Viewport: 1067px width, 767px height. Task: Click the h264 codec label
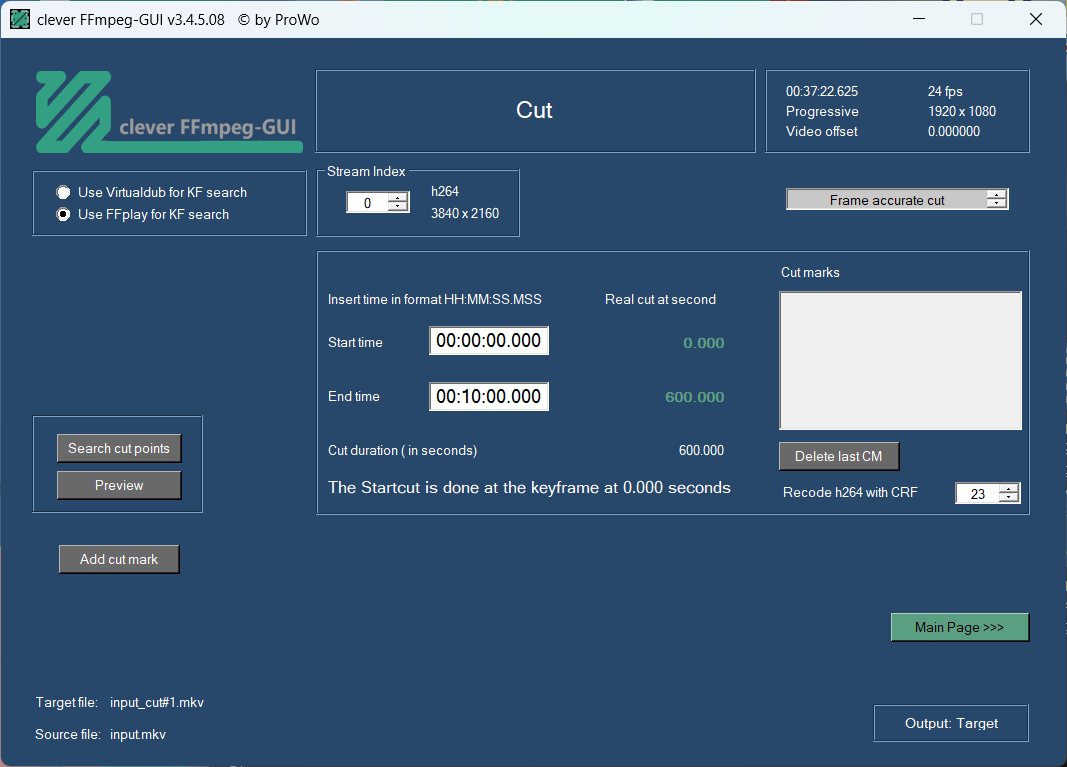(x=444, y=191)
